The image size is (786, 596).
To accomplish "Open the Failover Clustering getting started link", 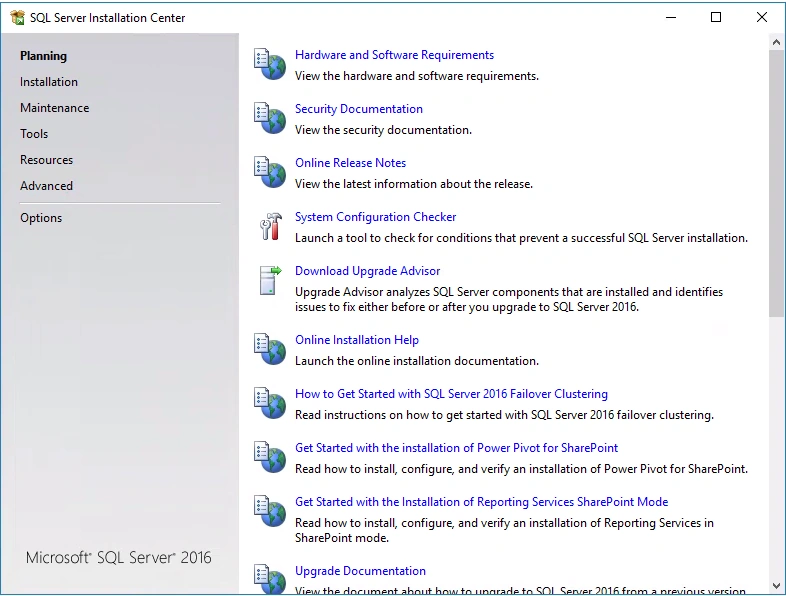I will click(451, 394).
